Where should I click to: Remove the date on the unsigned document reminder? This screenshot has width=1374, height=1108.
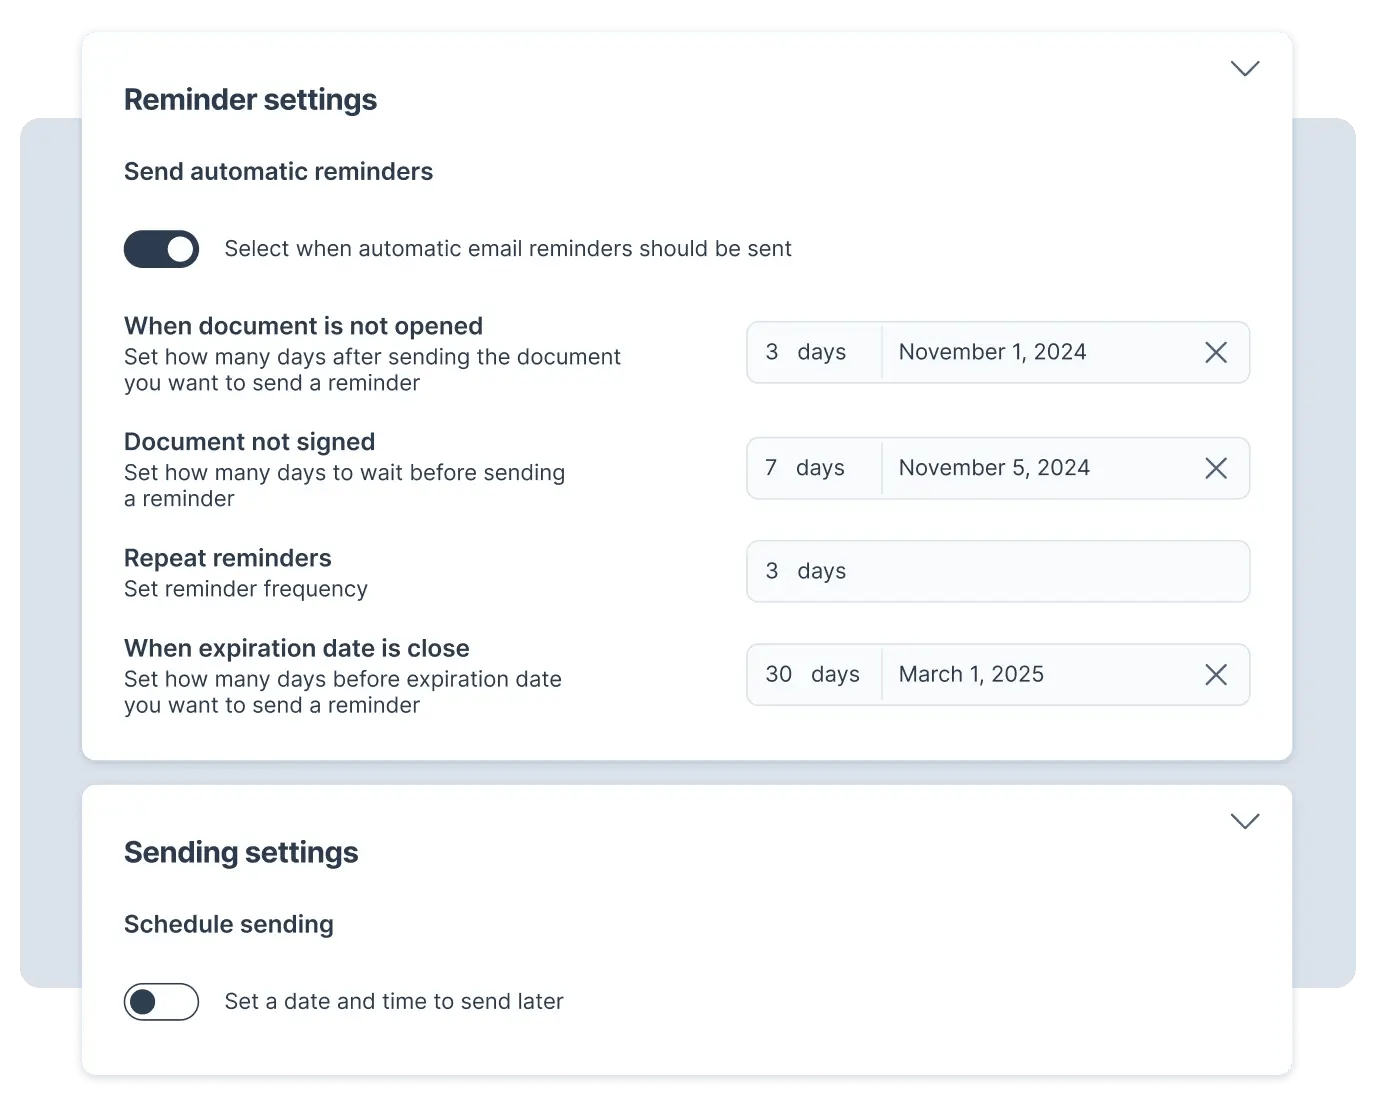click(x=1216, y=467)
